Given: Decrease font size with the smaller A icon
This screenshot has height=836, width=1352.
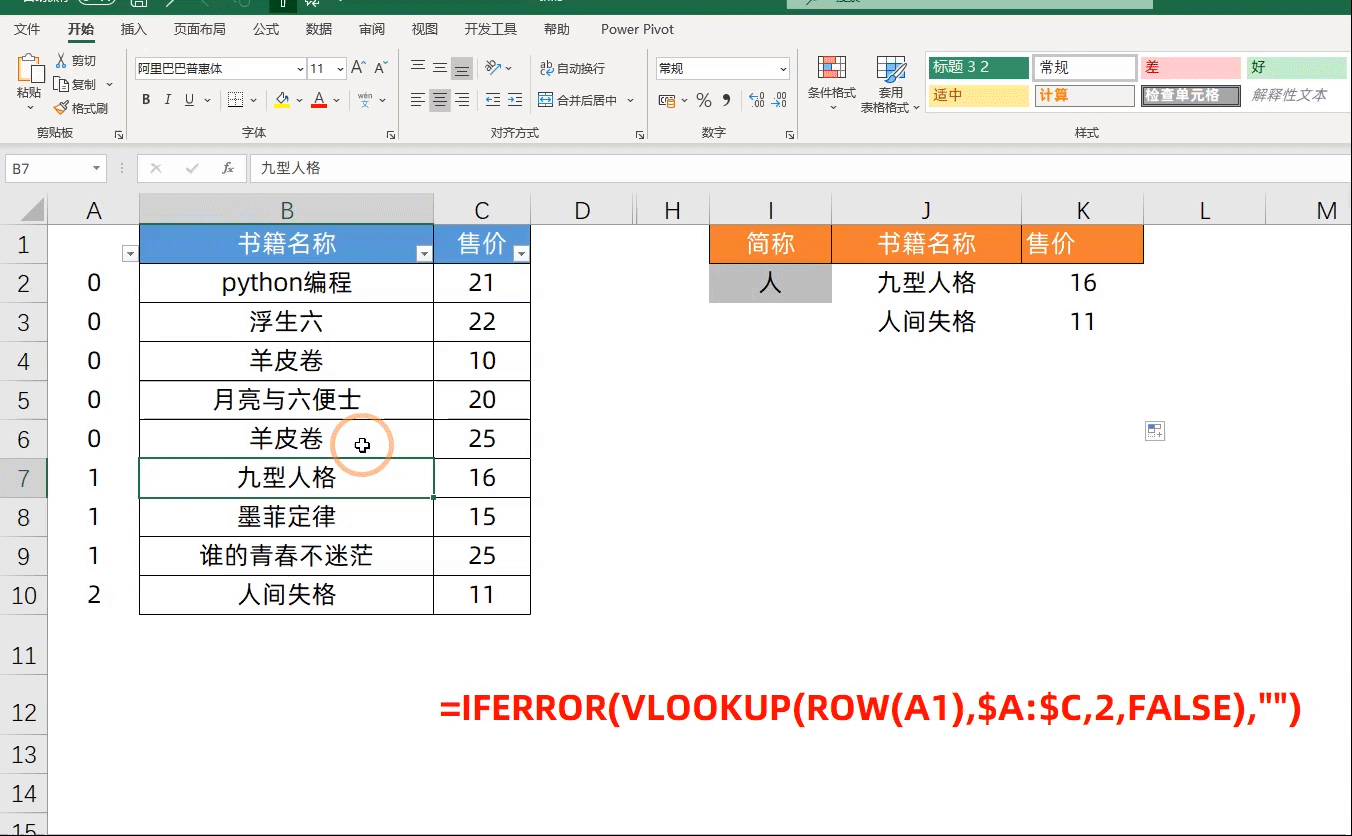Looking at the screenshot, I should pos(380,68).
